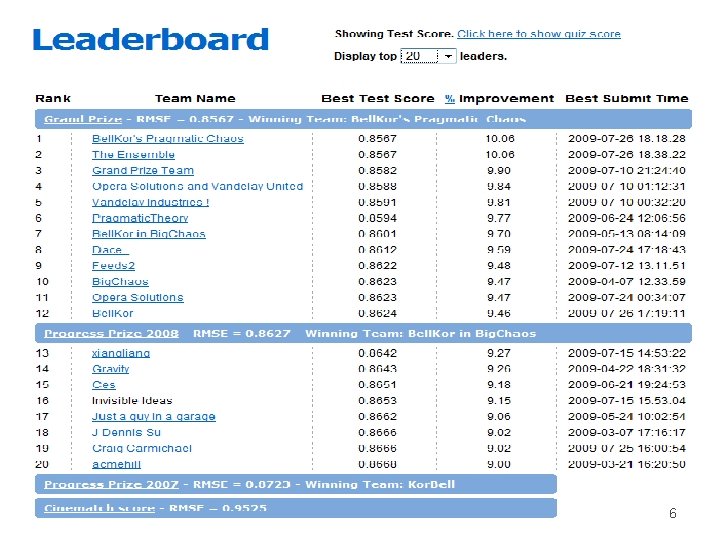Screen dimensions: 720x540
Task: Click the Team Name column header
Action: pyautogui.click(x=195, y=98)
